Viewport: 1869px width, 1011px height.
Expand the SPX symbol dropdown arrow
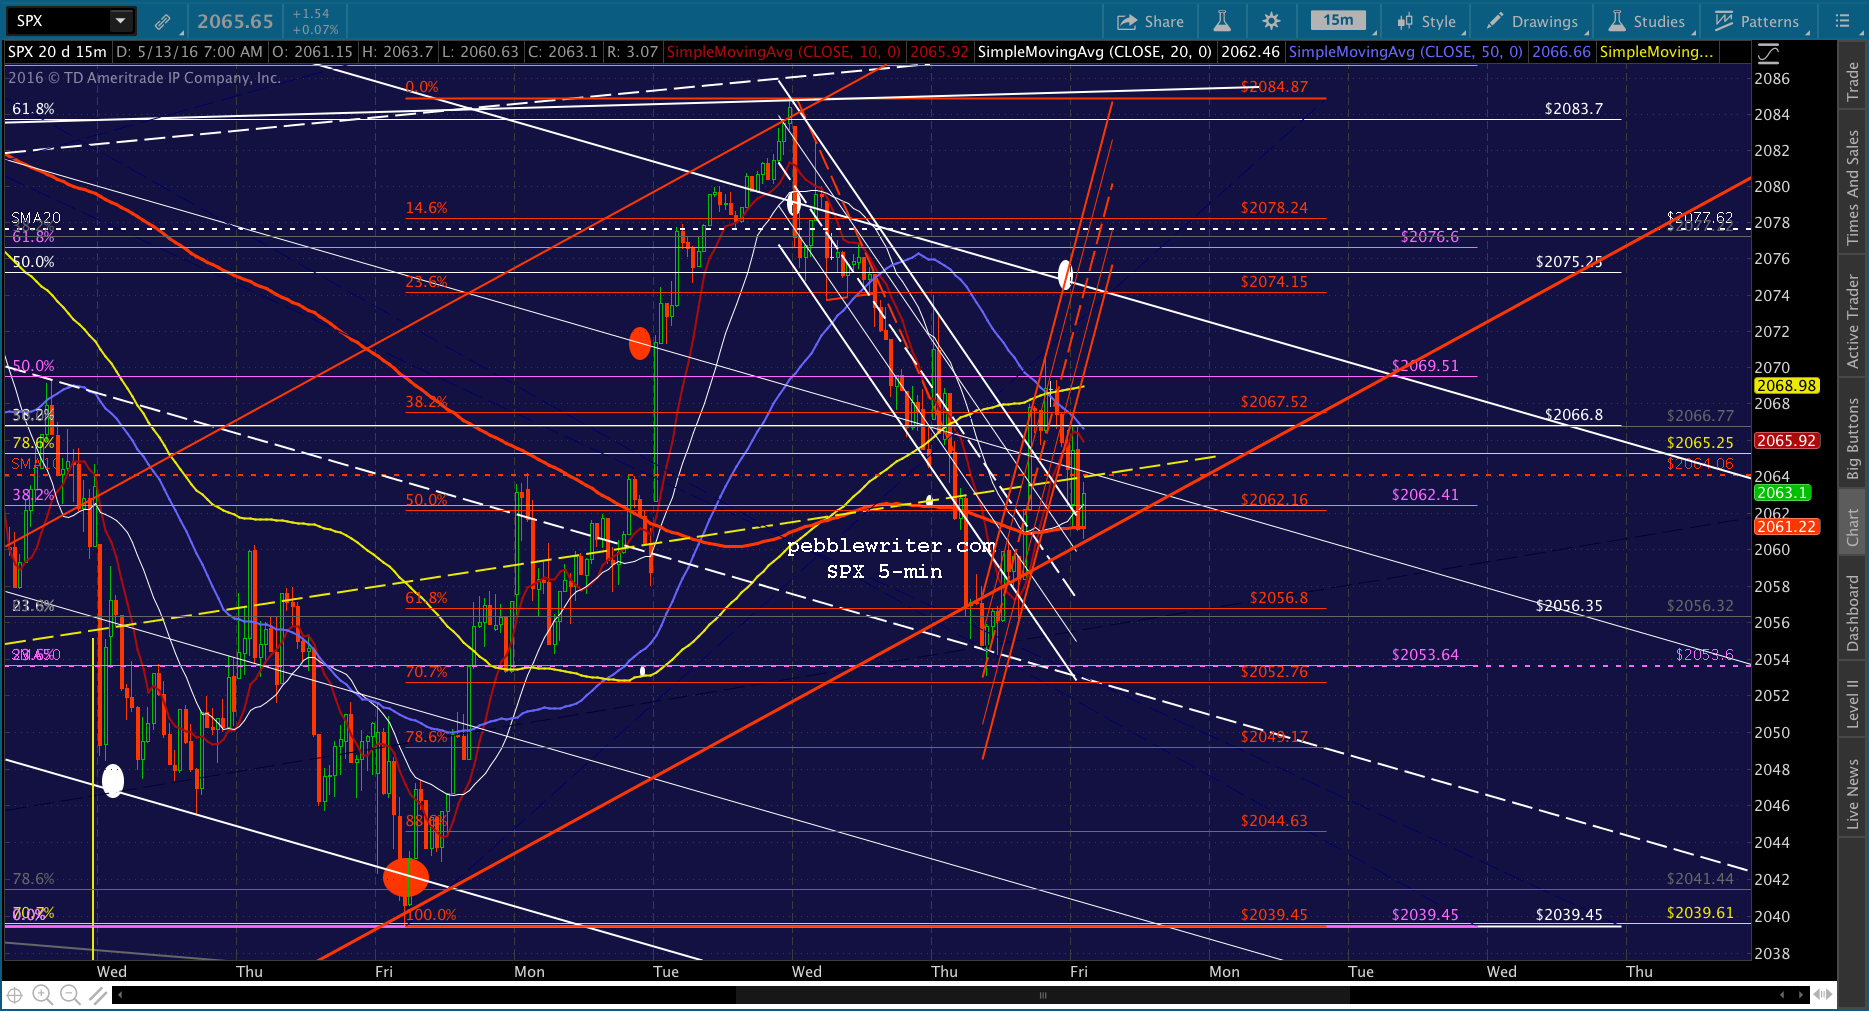pos(120,20)
